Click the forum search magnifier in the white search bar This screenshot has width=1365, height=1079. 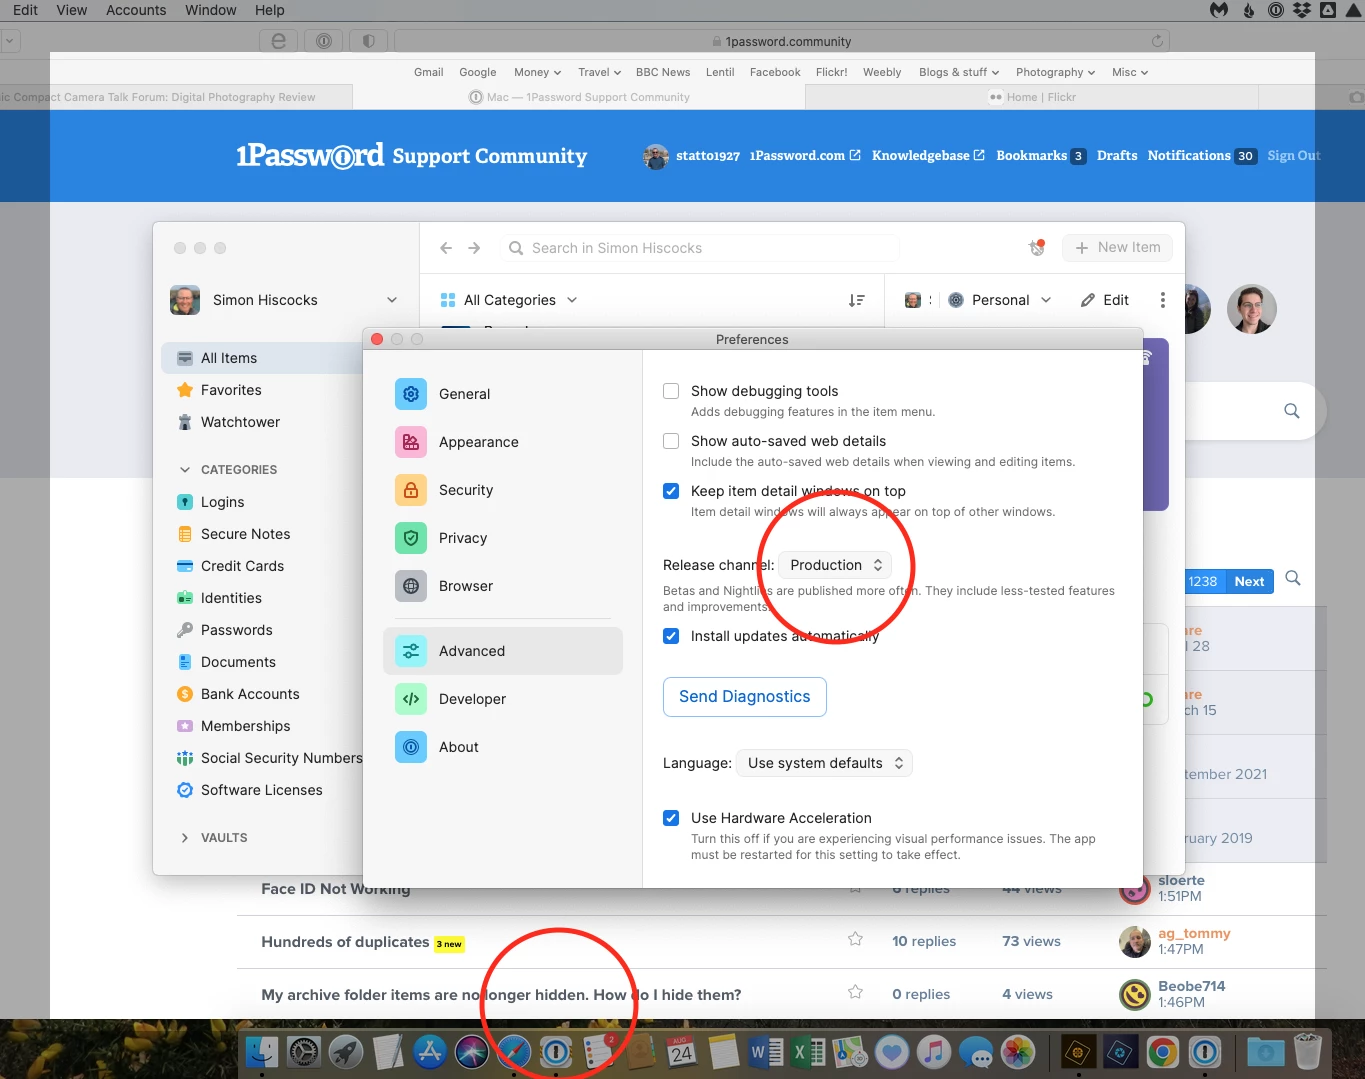point(1292,411)
